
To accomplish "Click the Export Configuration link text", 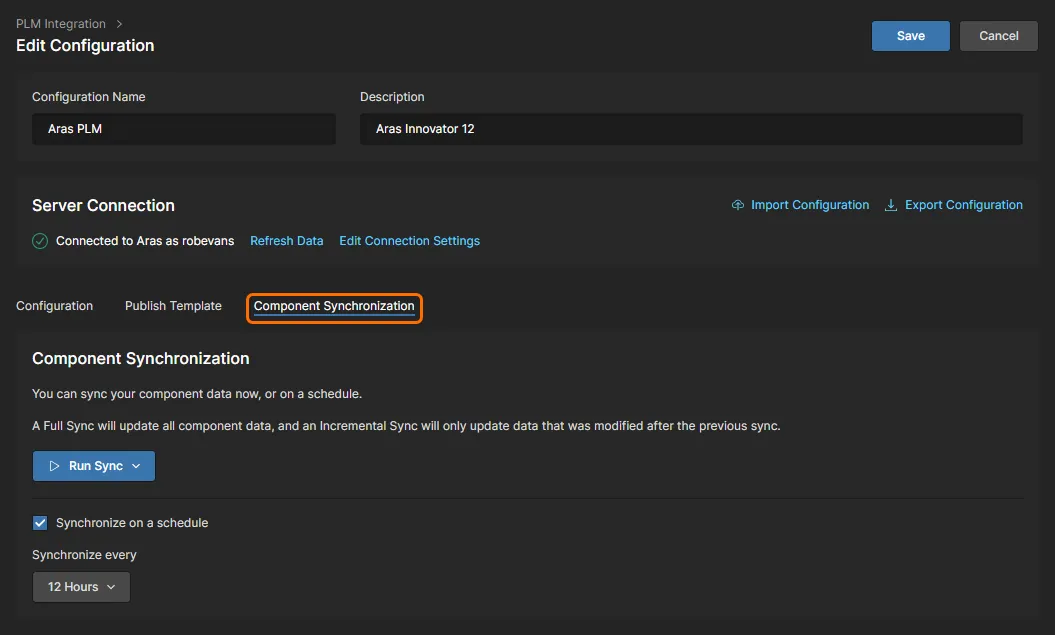I will coord(964,205).
